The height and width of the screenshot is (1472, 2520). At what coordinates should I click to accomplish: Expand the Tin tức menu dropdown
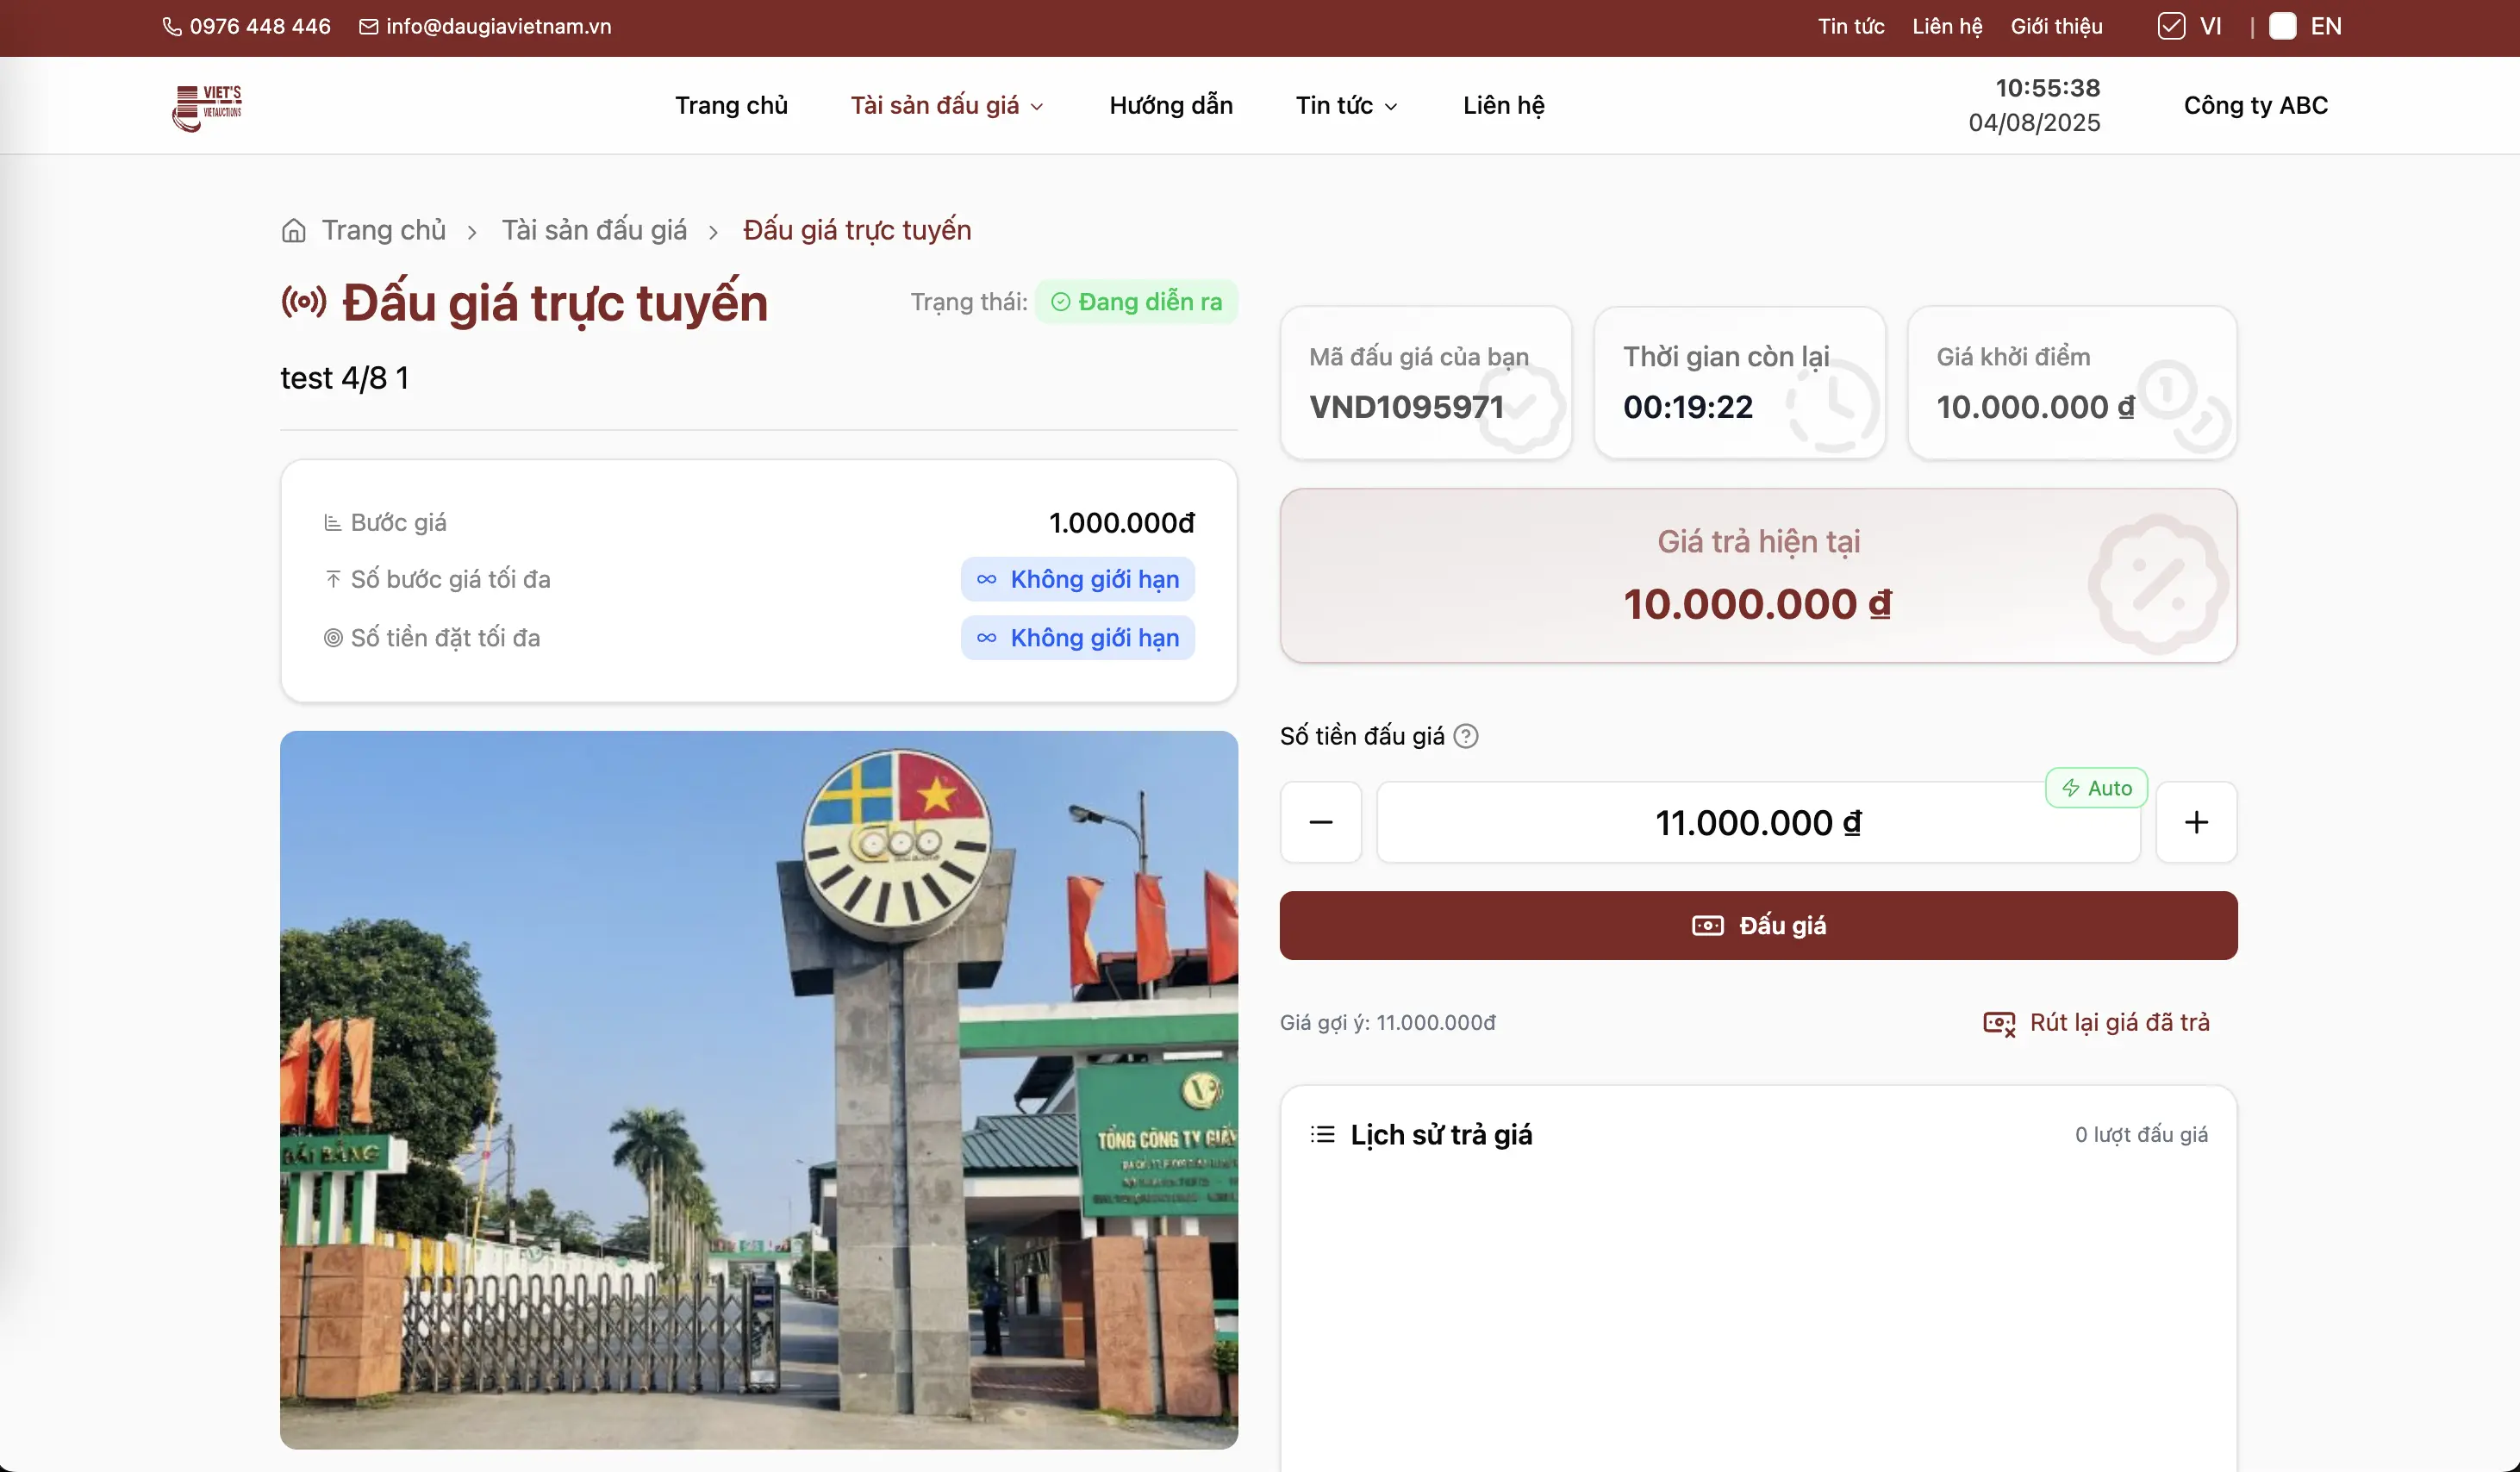(1346, 105)
